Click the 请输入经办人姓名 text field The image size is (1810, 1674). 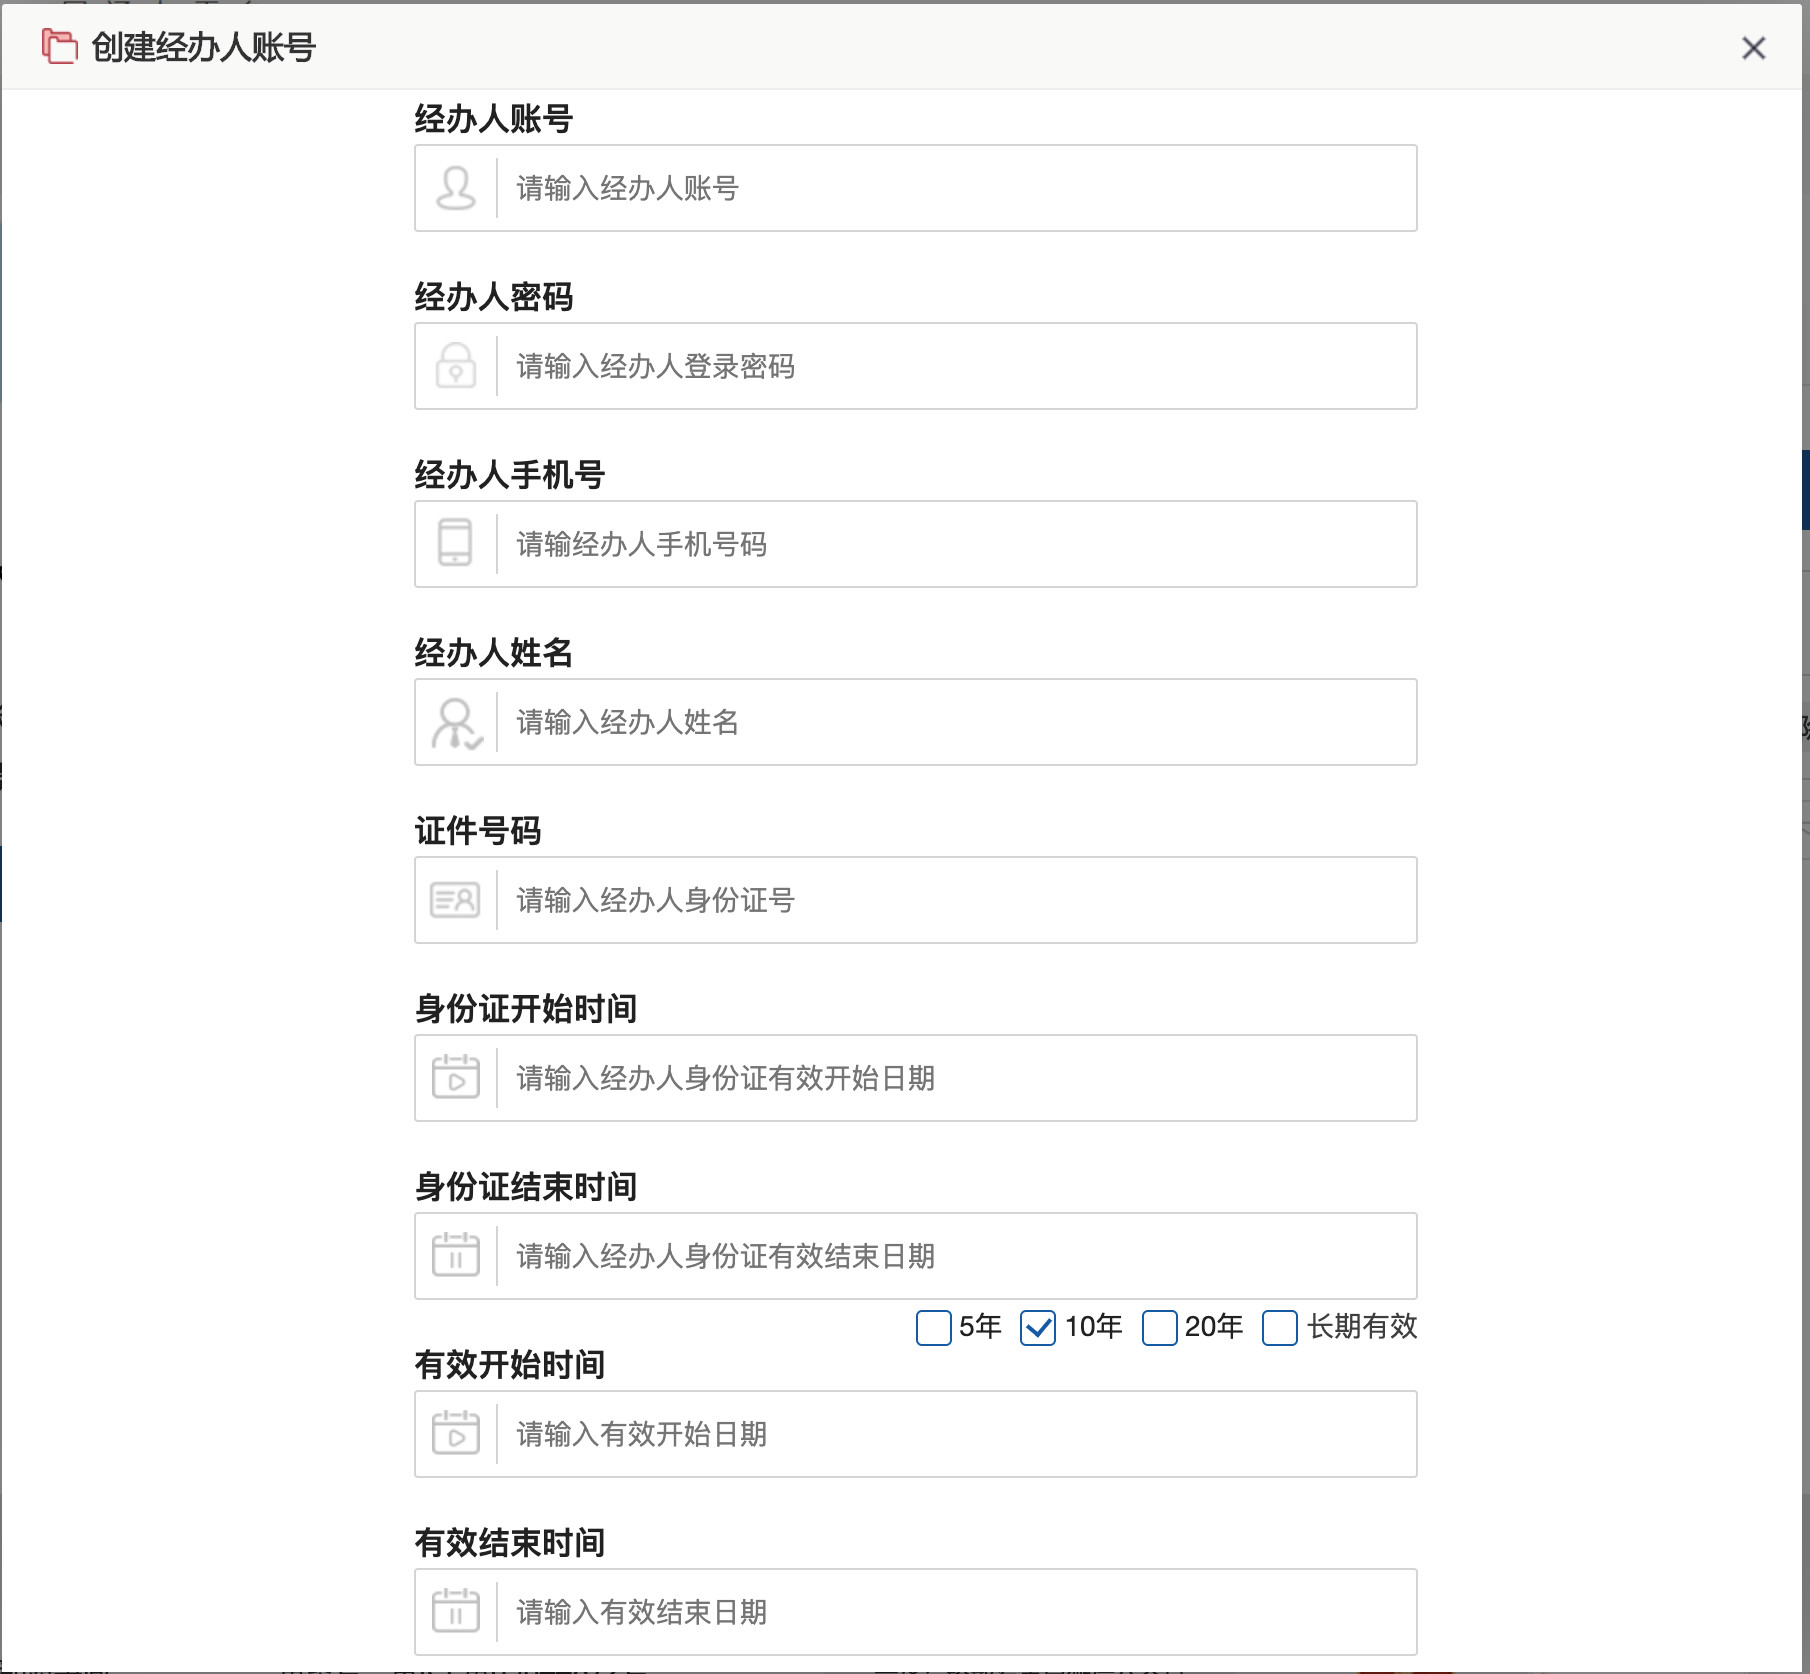click(x=955, y=722)
